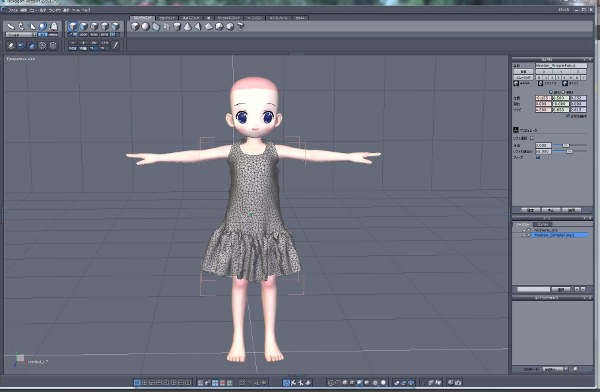The width and height of the screenshot is (600, 392).
Task: Click the green Y position value field
Action: 561,98
